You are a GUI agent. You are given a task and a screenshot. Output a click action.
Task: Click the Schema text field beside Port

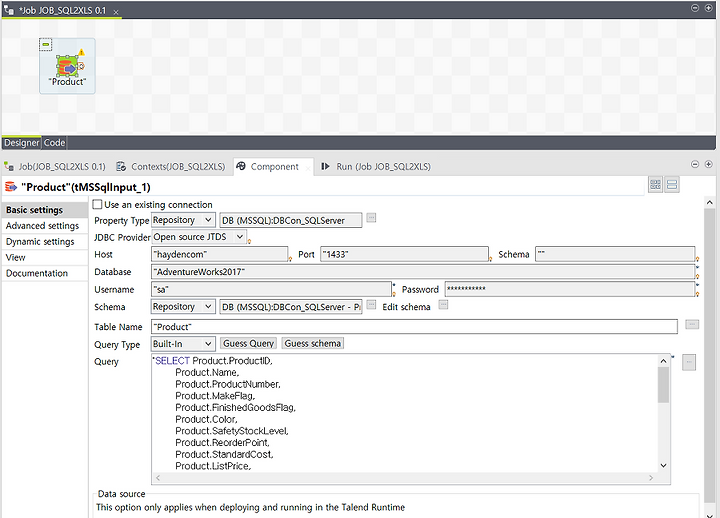pyautogui.click(x=615, y=254)
